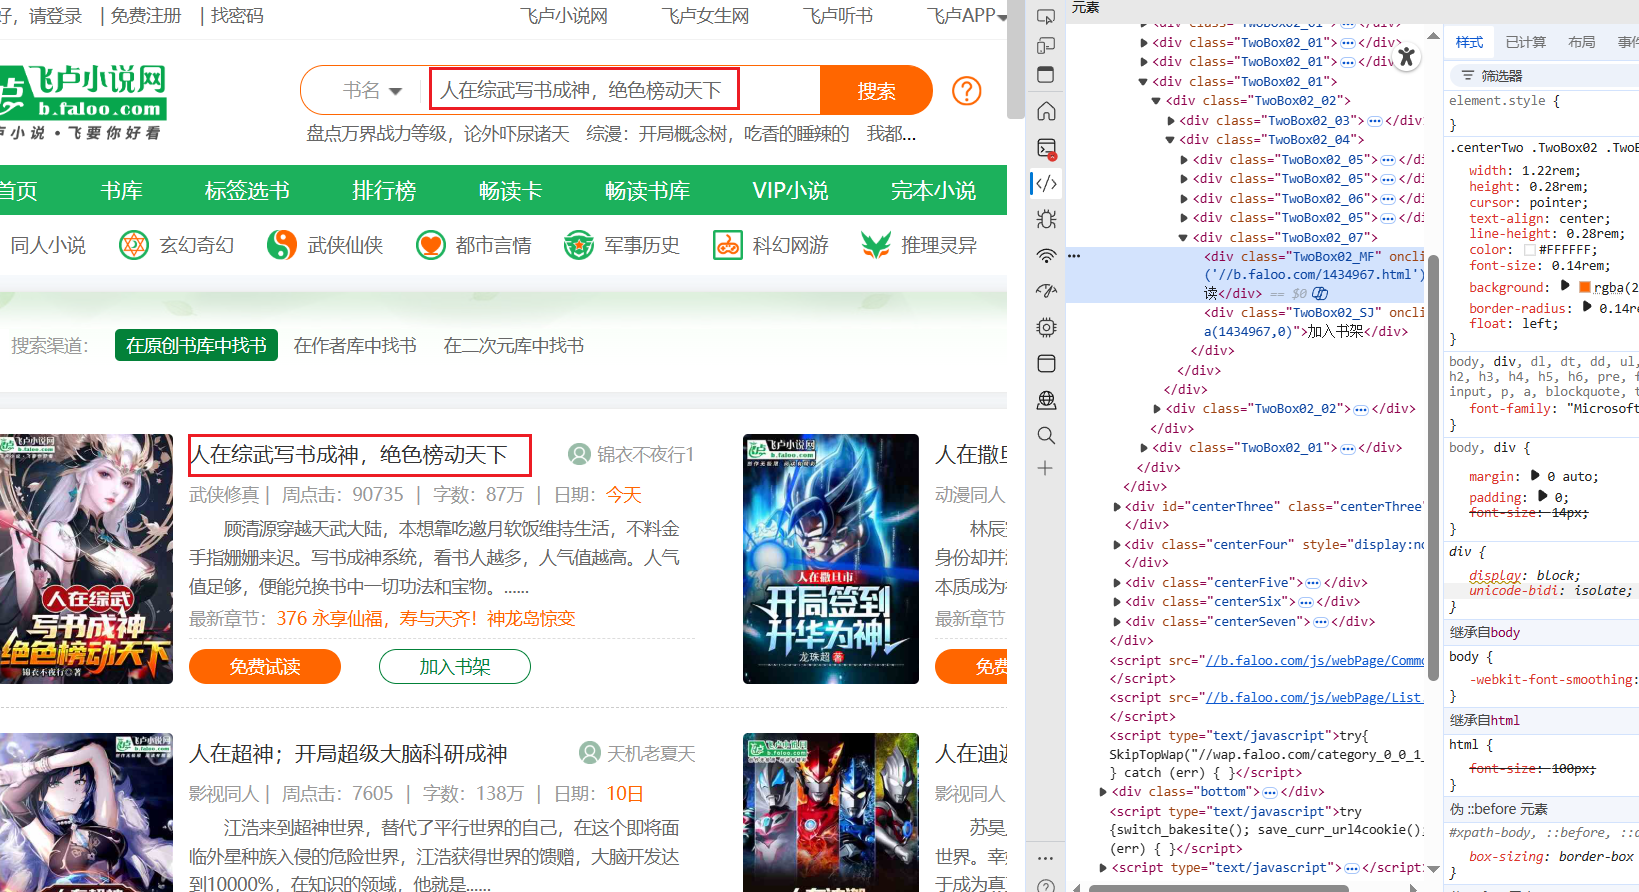
Task: Open the 完本小说 nav menu item
Action: click(x=933, y=190)
